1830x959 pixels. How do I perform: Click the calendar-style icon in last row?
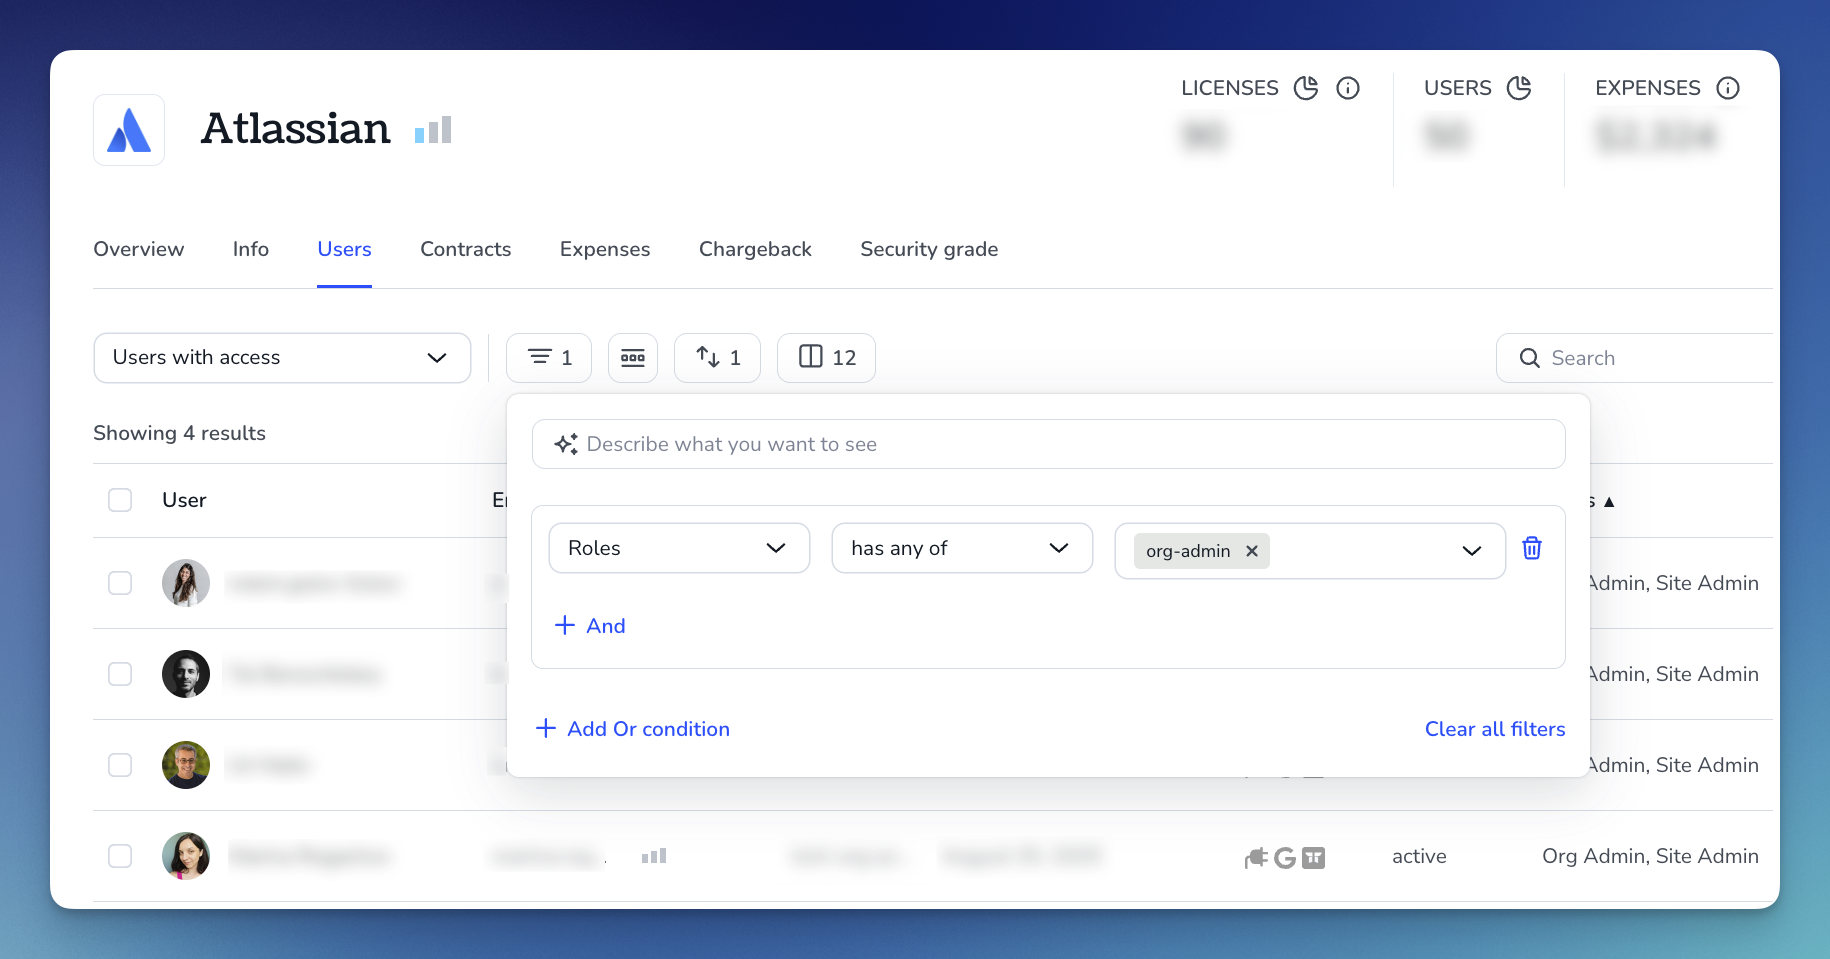[1313, 857]
